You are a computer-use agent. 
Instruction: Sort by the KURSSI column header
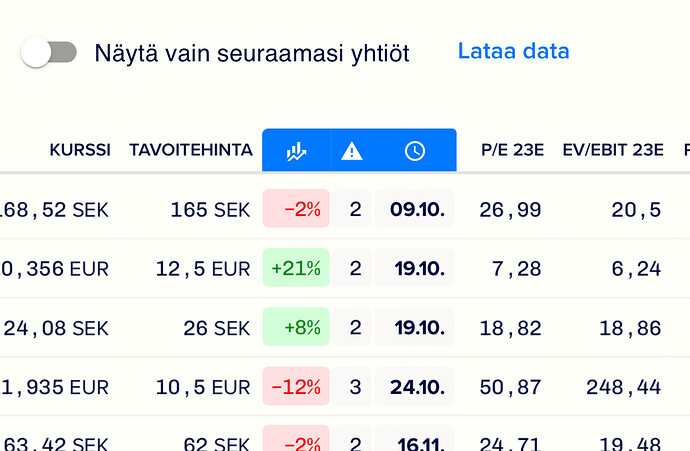pos(80,150)
